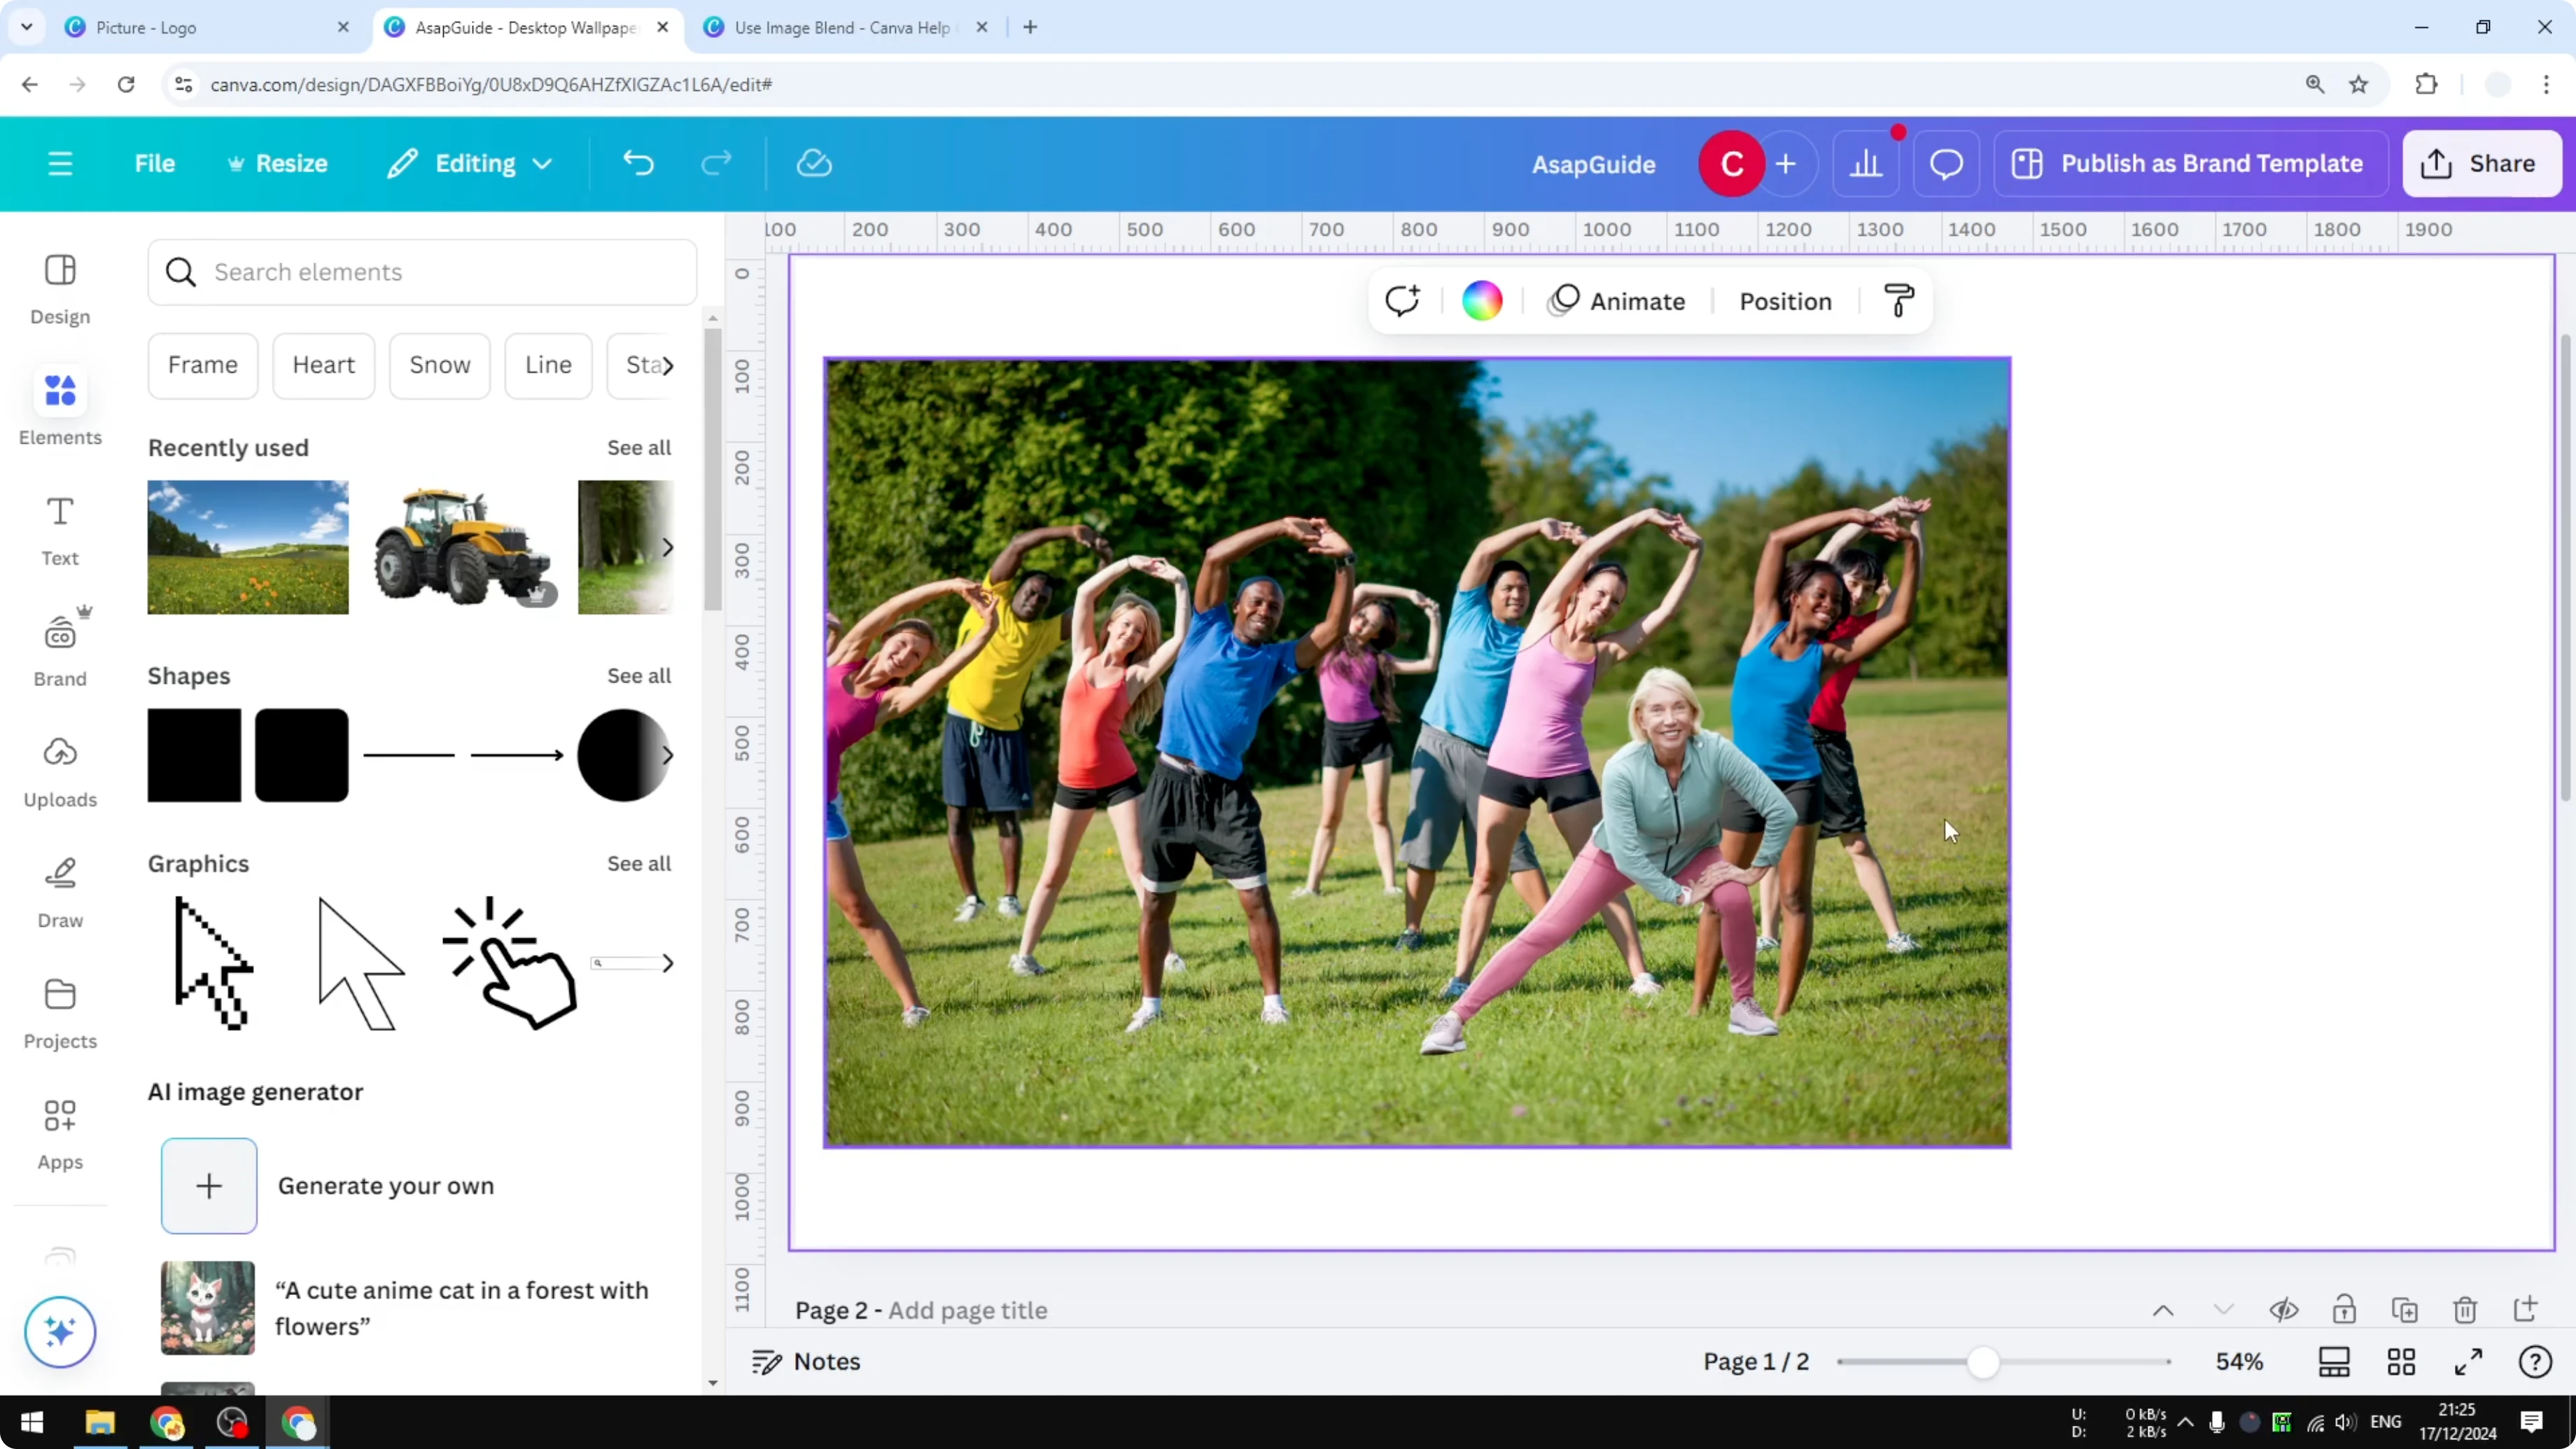Open the File menu
Screen dimensions: 2576x1449
click(x=155, y=163)
